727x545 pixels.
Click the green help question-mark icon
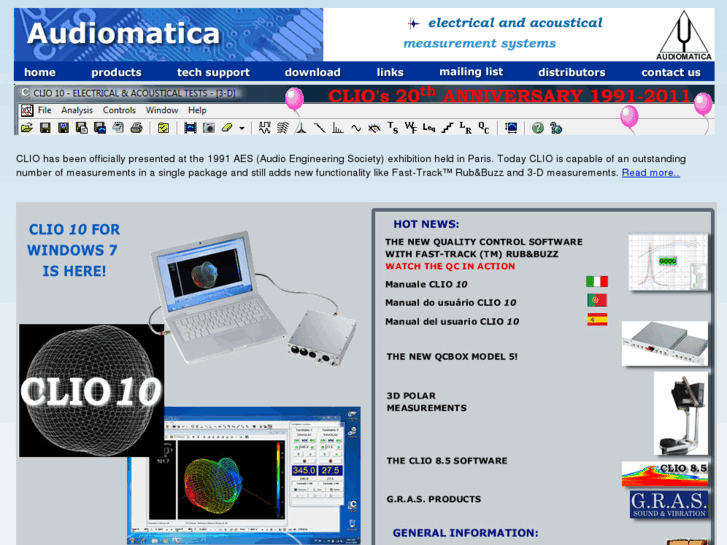pyautogui.click(x=538, y=128)
